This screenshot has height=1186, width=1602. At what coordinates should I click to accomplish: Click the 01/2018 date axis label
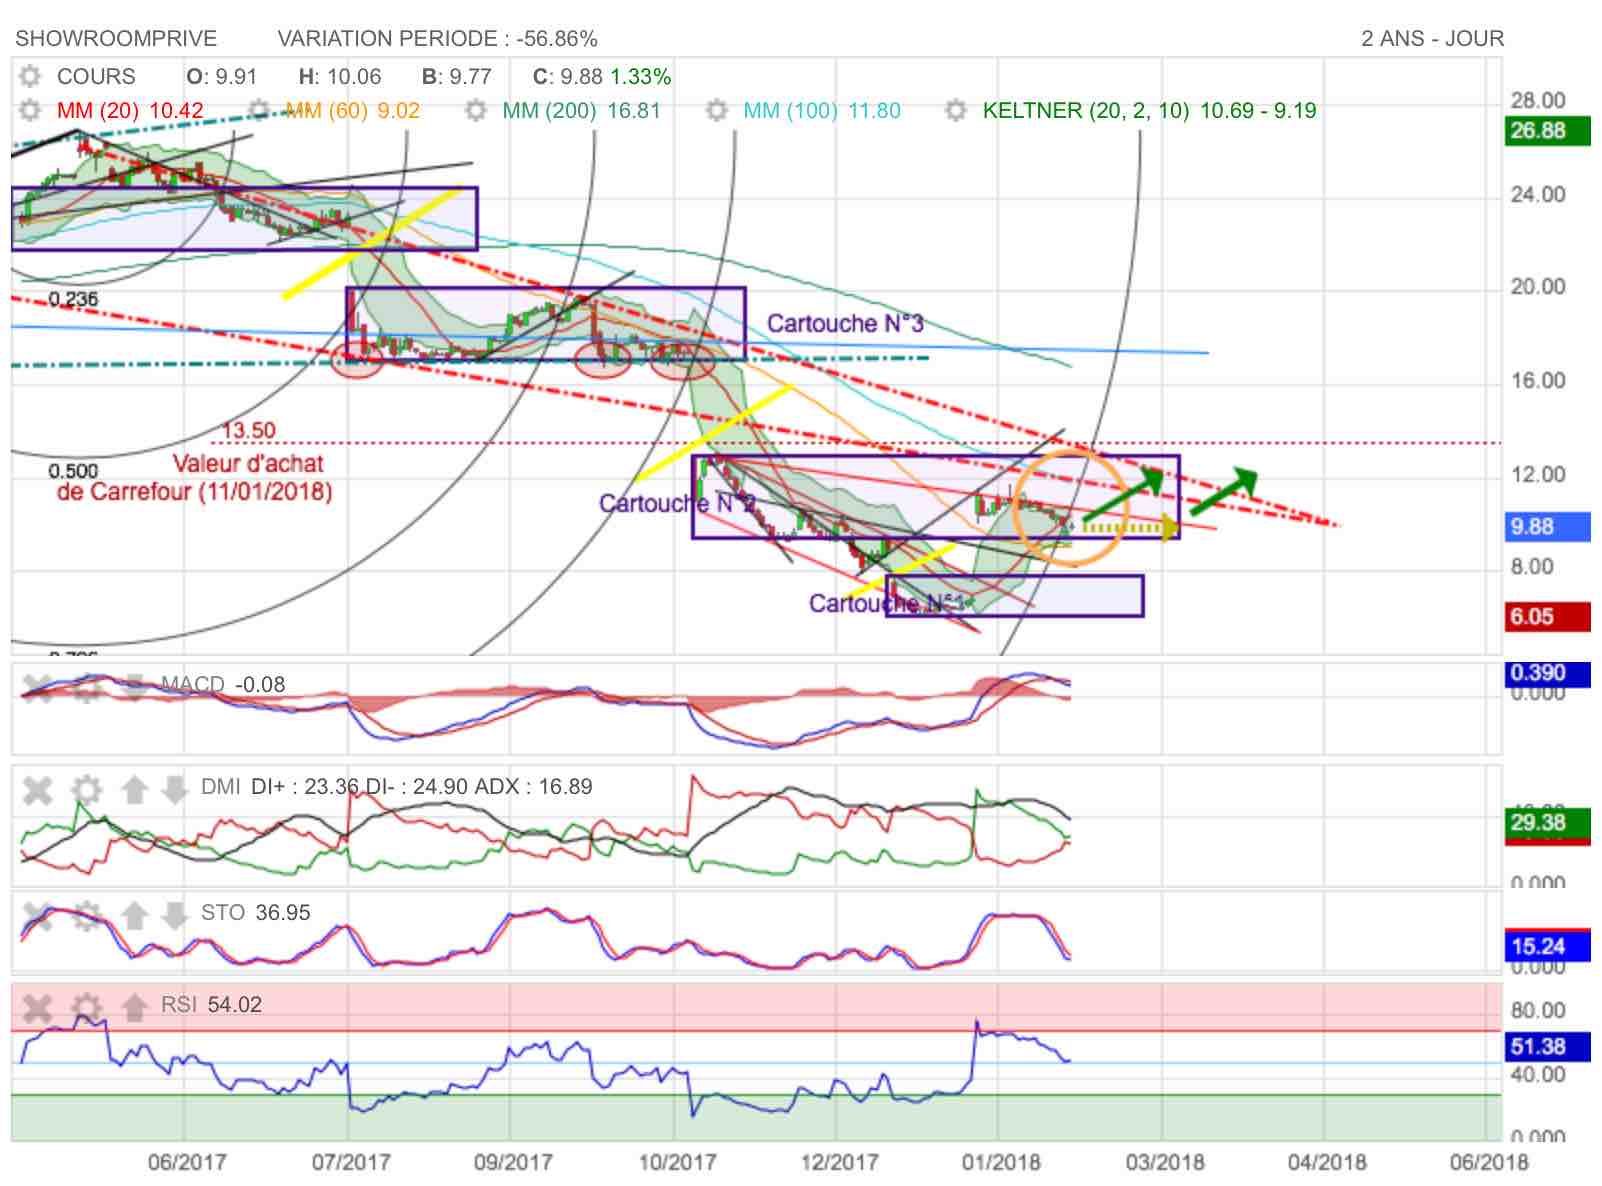(x=1001, y=1162)
